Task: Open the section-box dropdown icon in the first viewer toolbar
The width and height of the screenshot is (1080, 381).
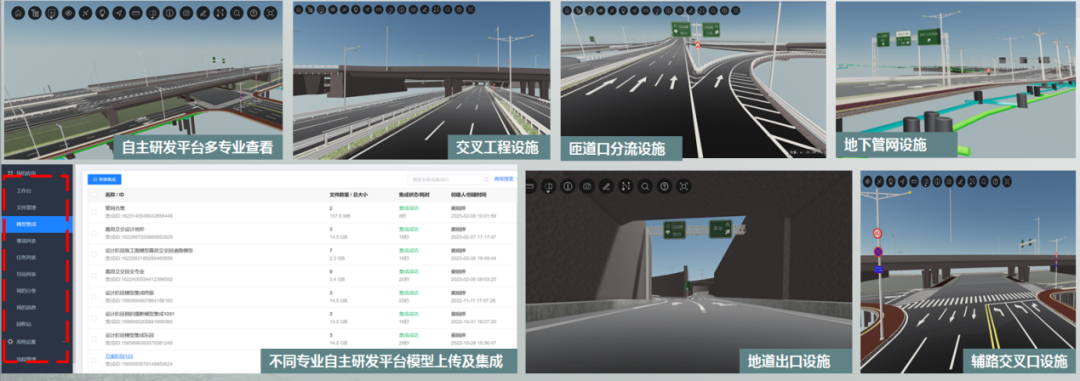Action: click(x=152, y=13)
